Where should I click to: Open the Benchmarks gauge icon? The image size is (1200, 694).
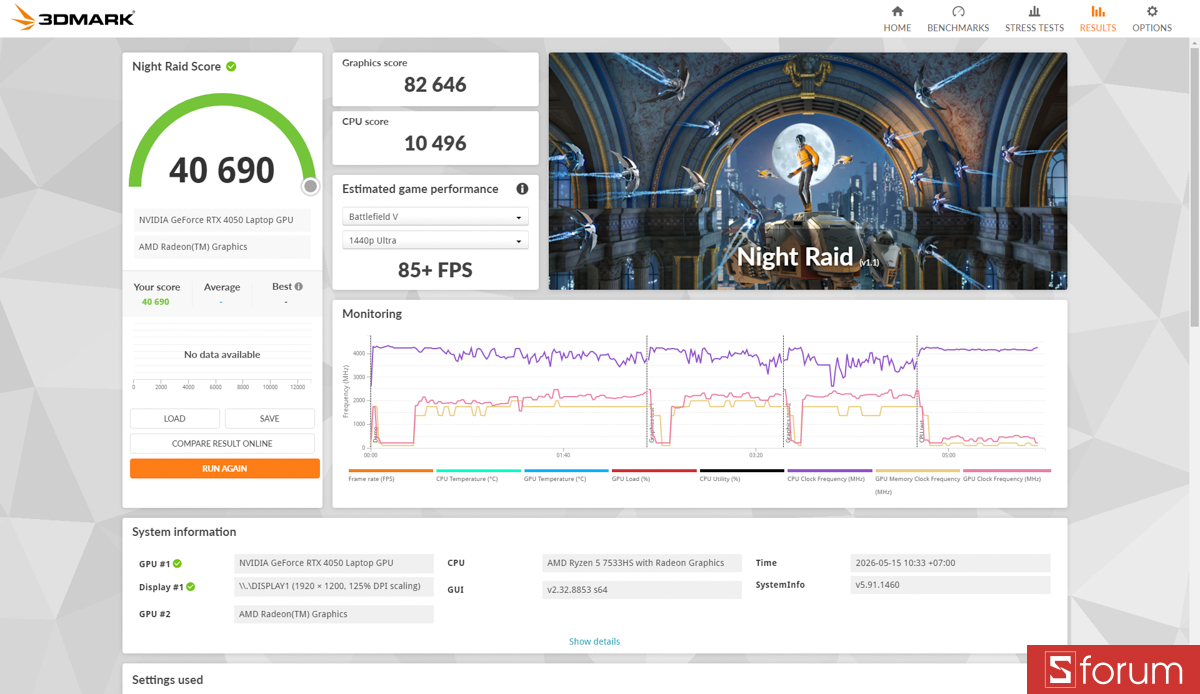tap(958, 11)
